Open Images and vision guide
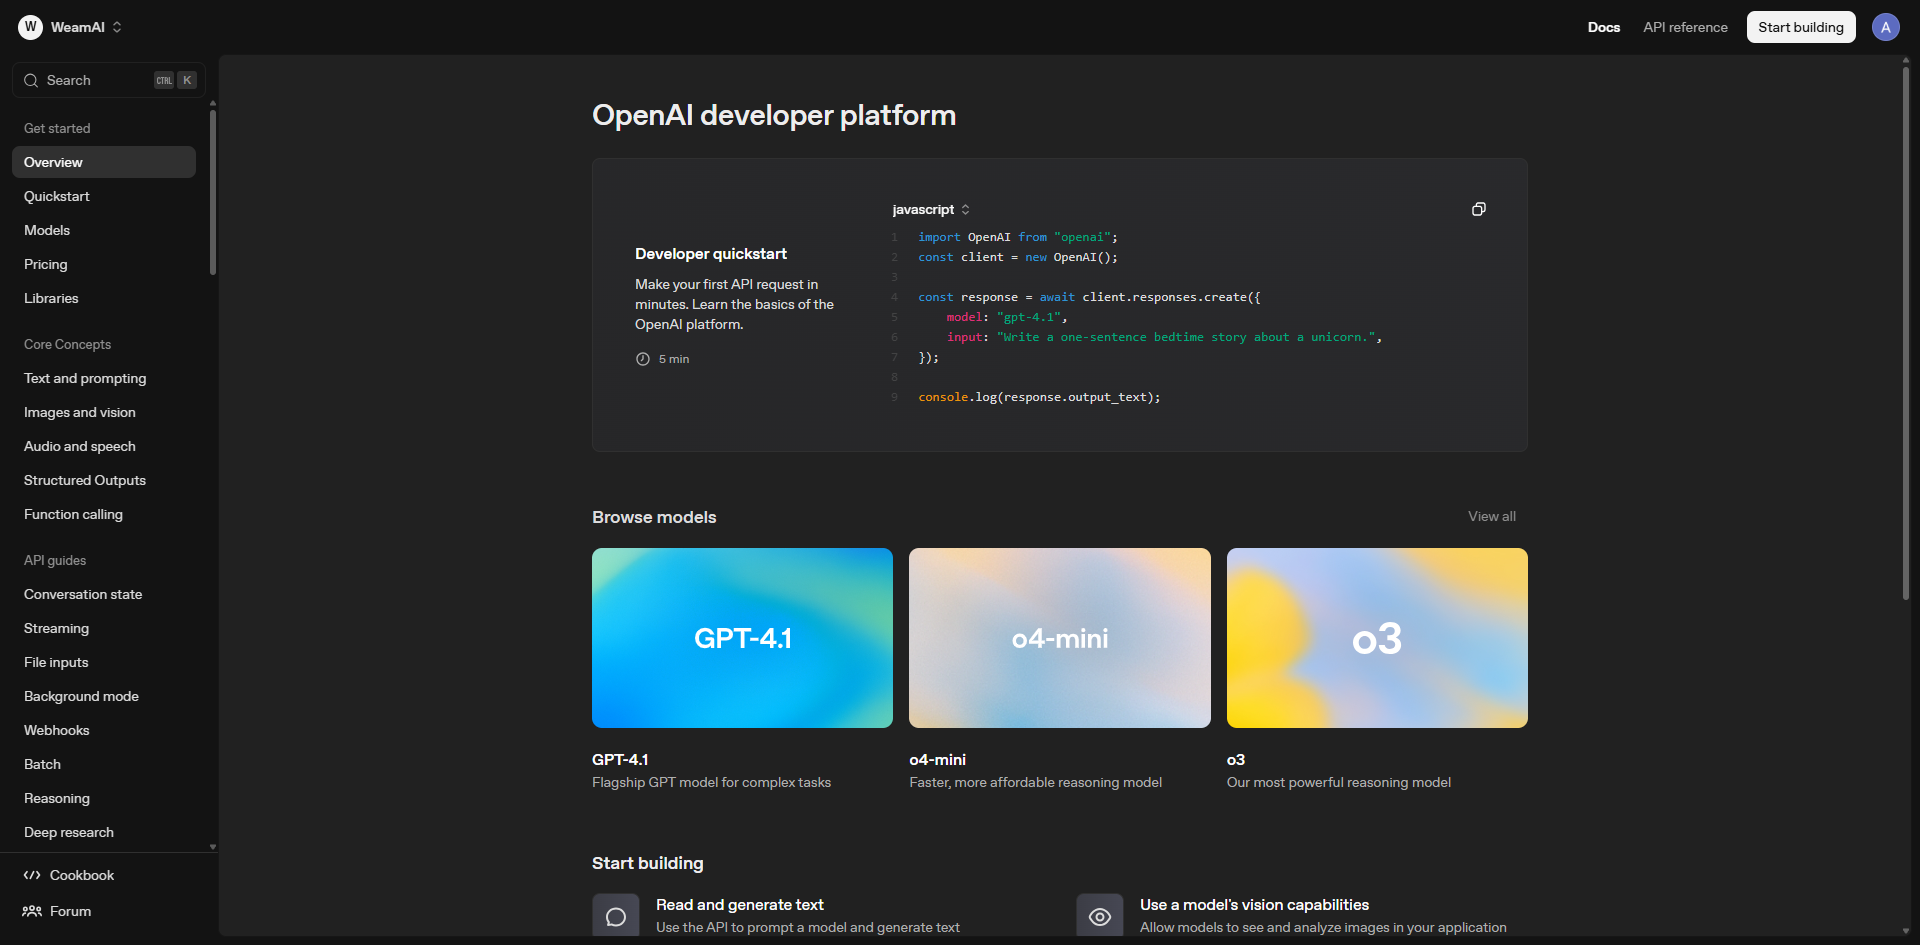1920x945 pixels. tap(104, 412)
